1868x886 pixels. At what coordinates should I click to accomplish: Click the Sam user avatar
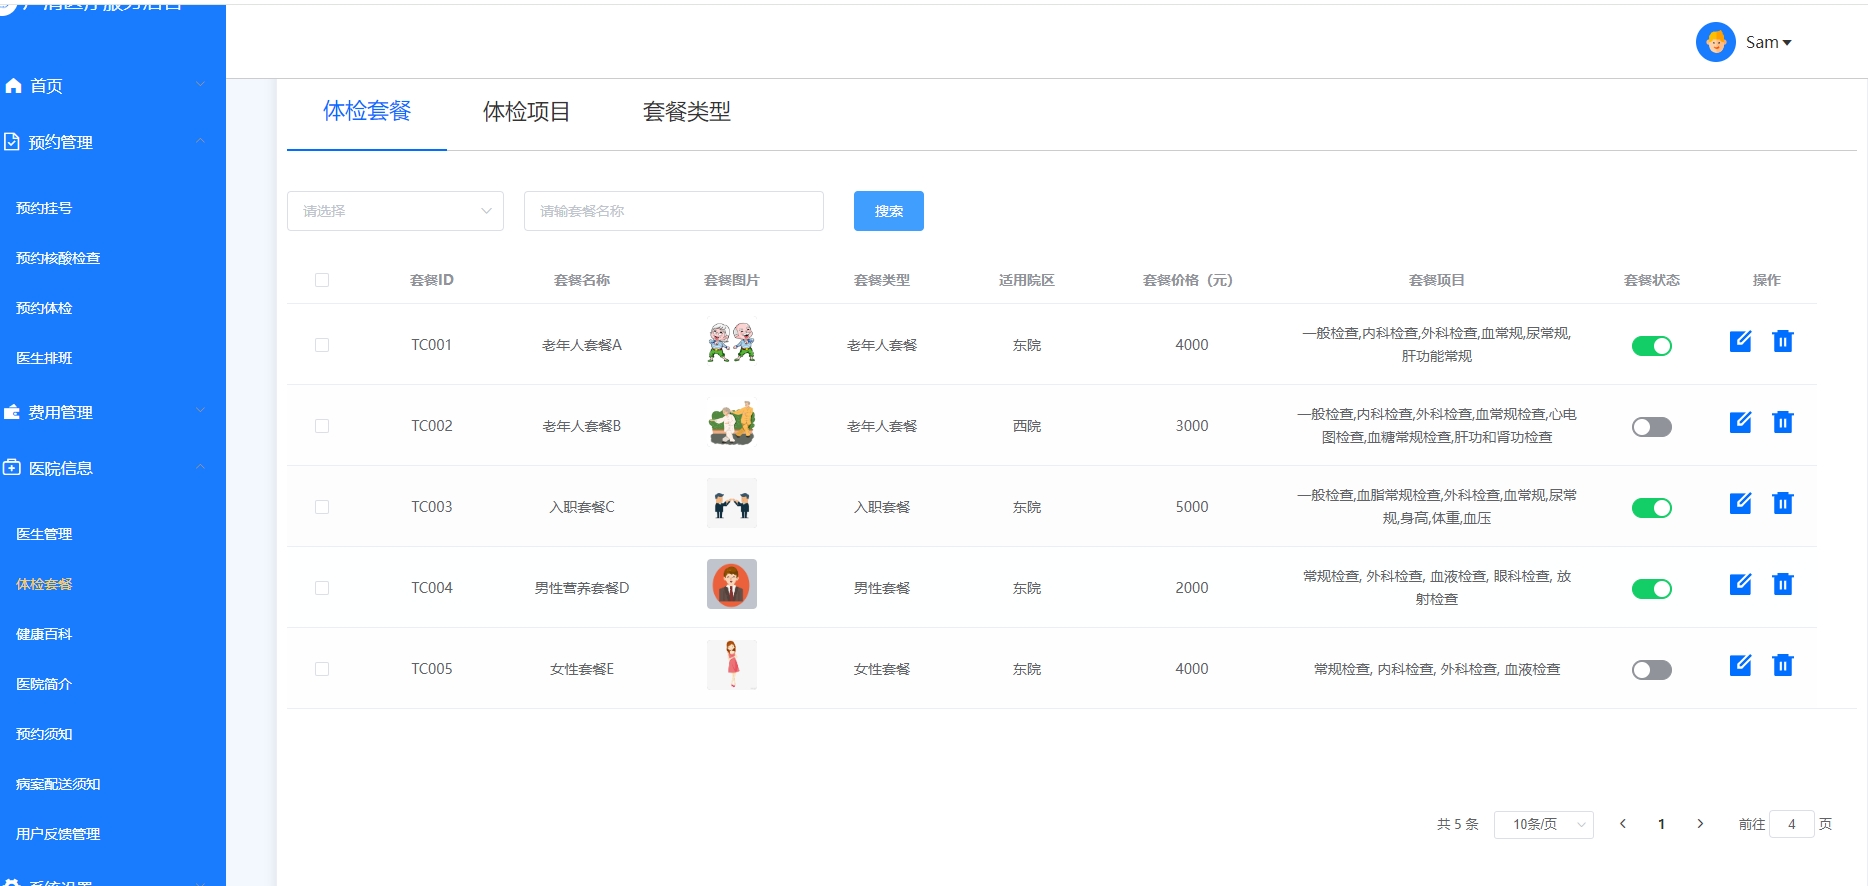pyautogui.click(x=1716, y=42)
